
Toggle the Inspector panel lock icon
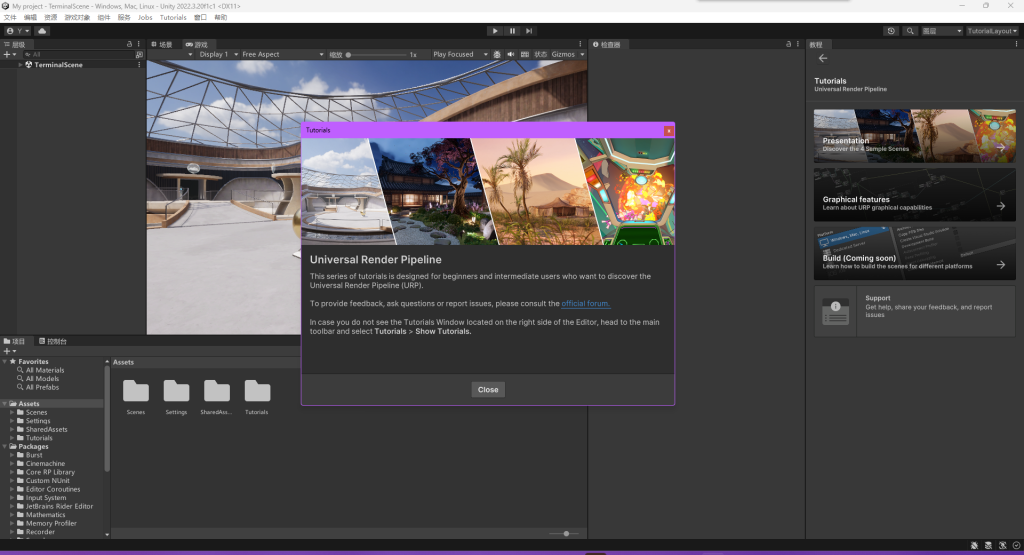787,45
